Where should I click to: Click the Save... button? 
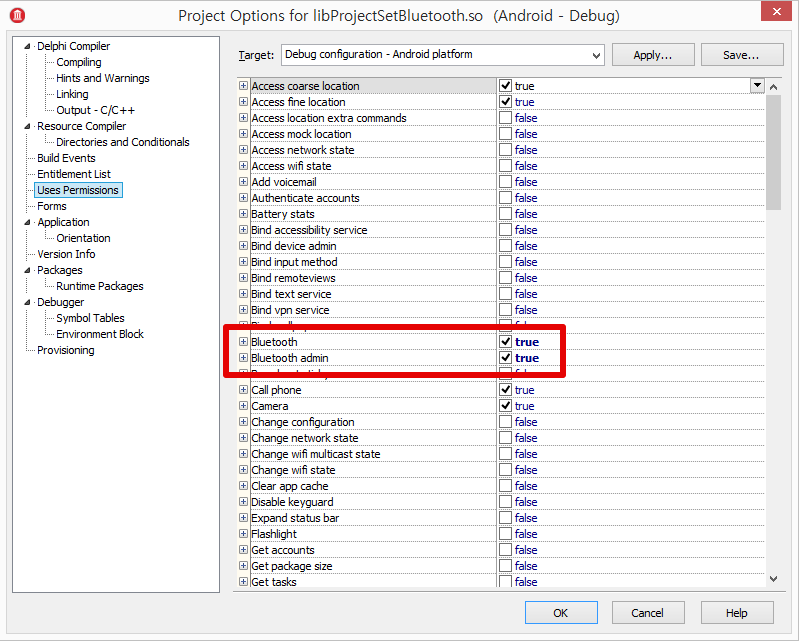point(741,55)
